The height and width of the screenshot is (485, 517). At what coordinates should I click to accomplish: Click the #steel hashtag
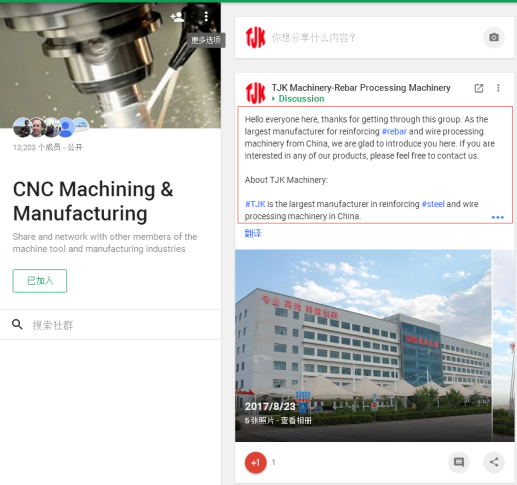(x=433, y=204)
